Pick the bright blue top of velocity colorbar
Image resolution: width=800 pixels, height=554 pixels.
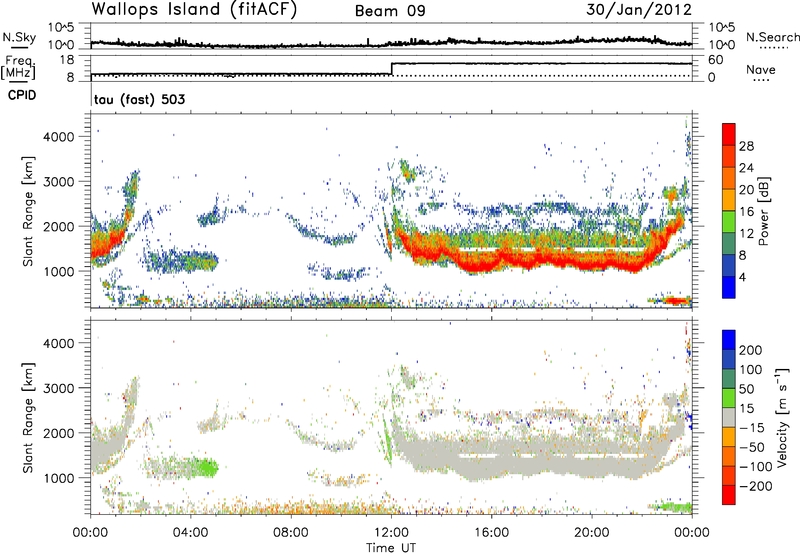(729, 340)
